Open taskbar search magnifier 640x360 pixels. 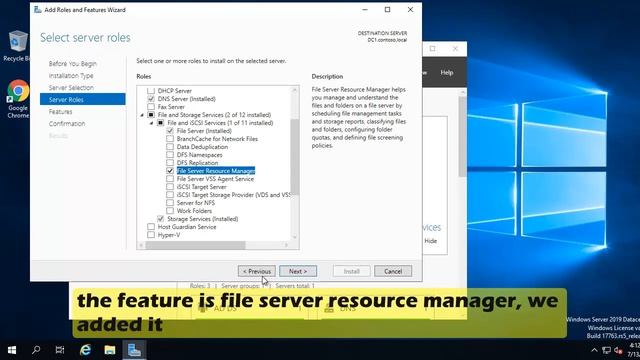click(x=36, y=350)
